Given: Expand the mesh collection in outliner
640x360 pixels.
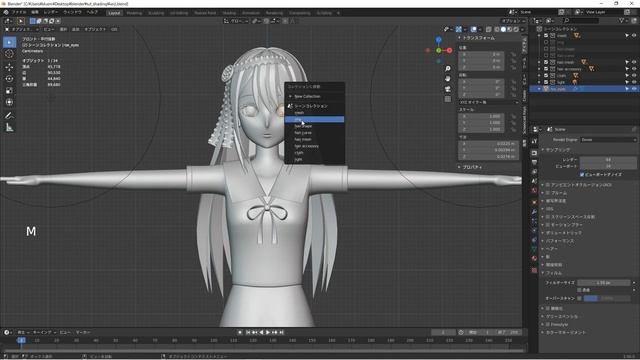Looking at the screenshot, I should tap(539, 36).
